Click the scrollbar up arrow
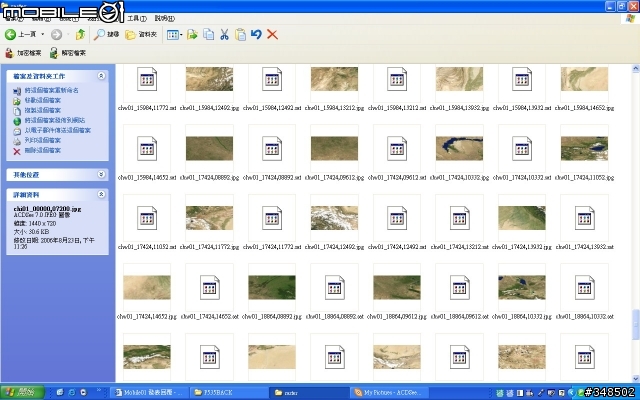This screenshot has height=400, width=640. [x=636, y=69]
